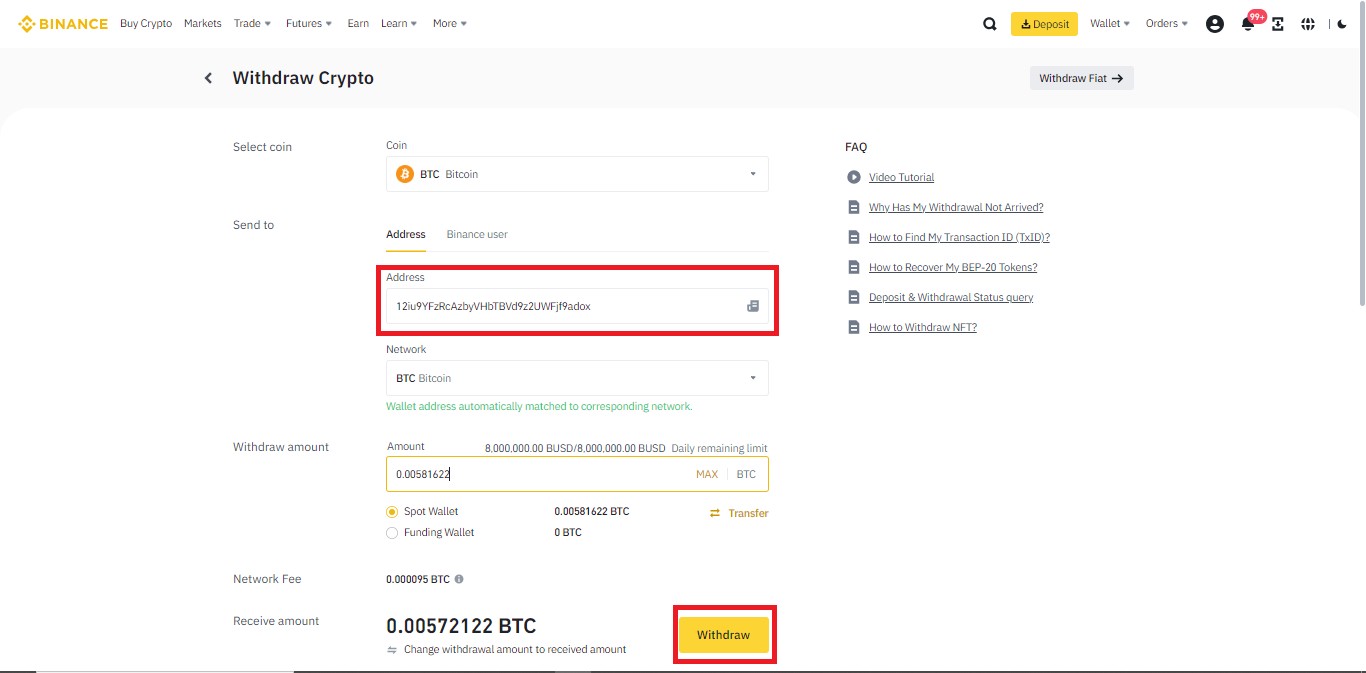Click the FAQ heading
The width and height of the screenshot is (1366, 673).
[856, 147]
